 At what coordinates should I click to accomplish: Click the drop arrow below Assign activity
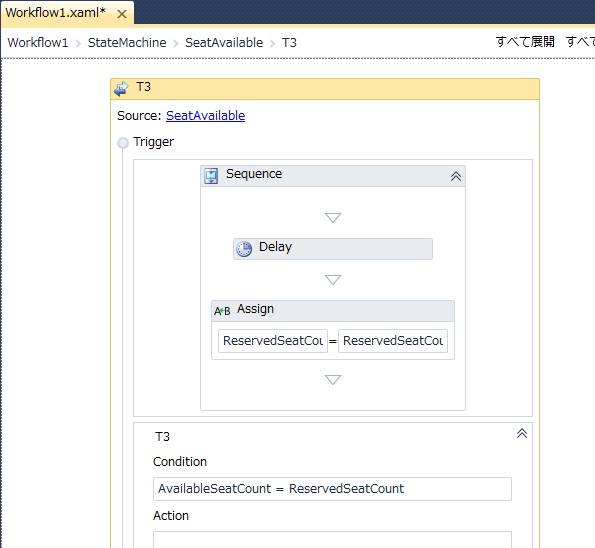pos(333,380)
